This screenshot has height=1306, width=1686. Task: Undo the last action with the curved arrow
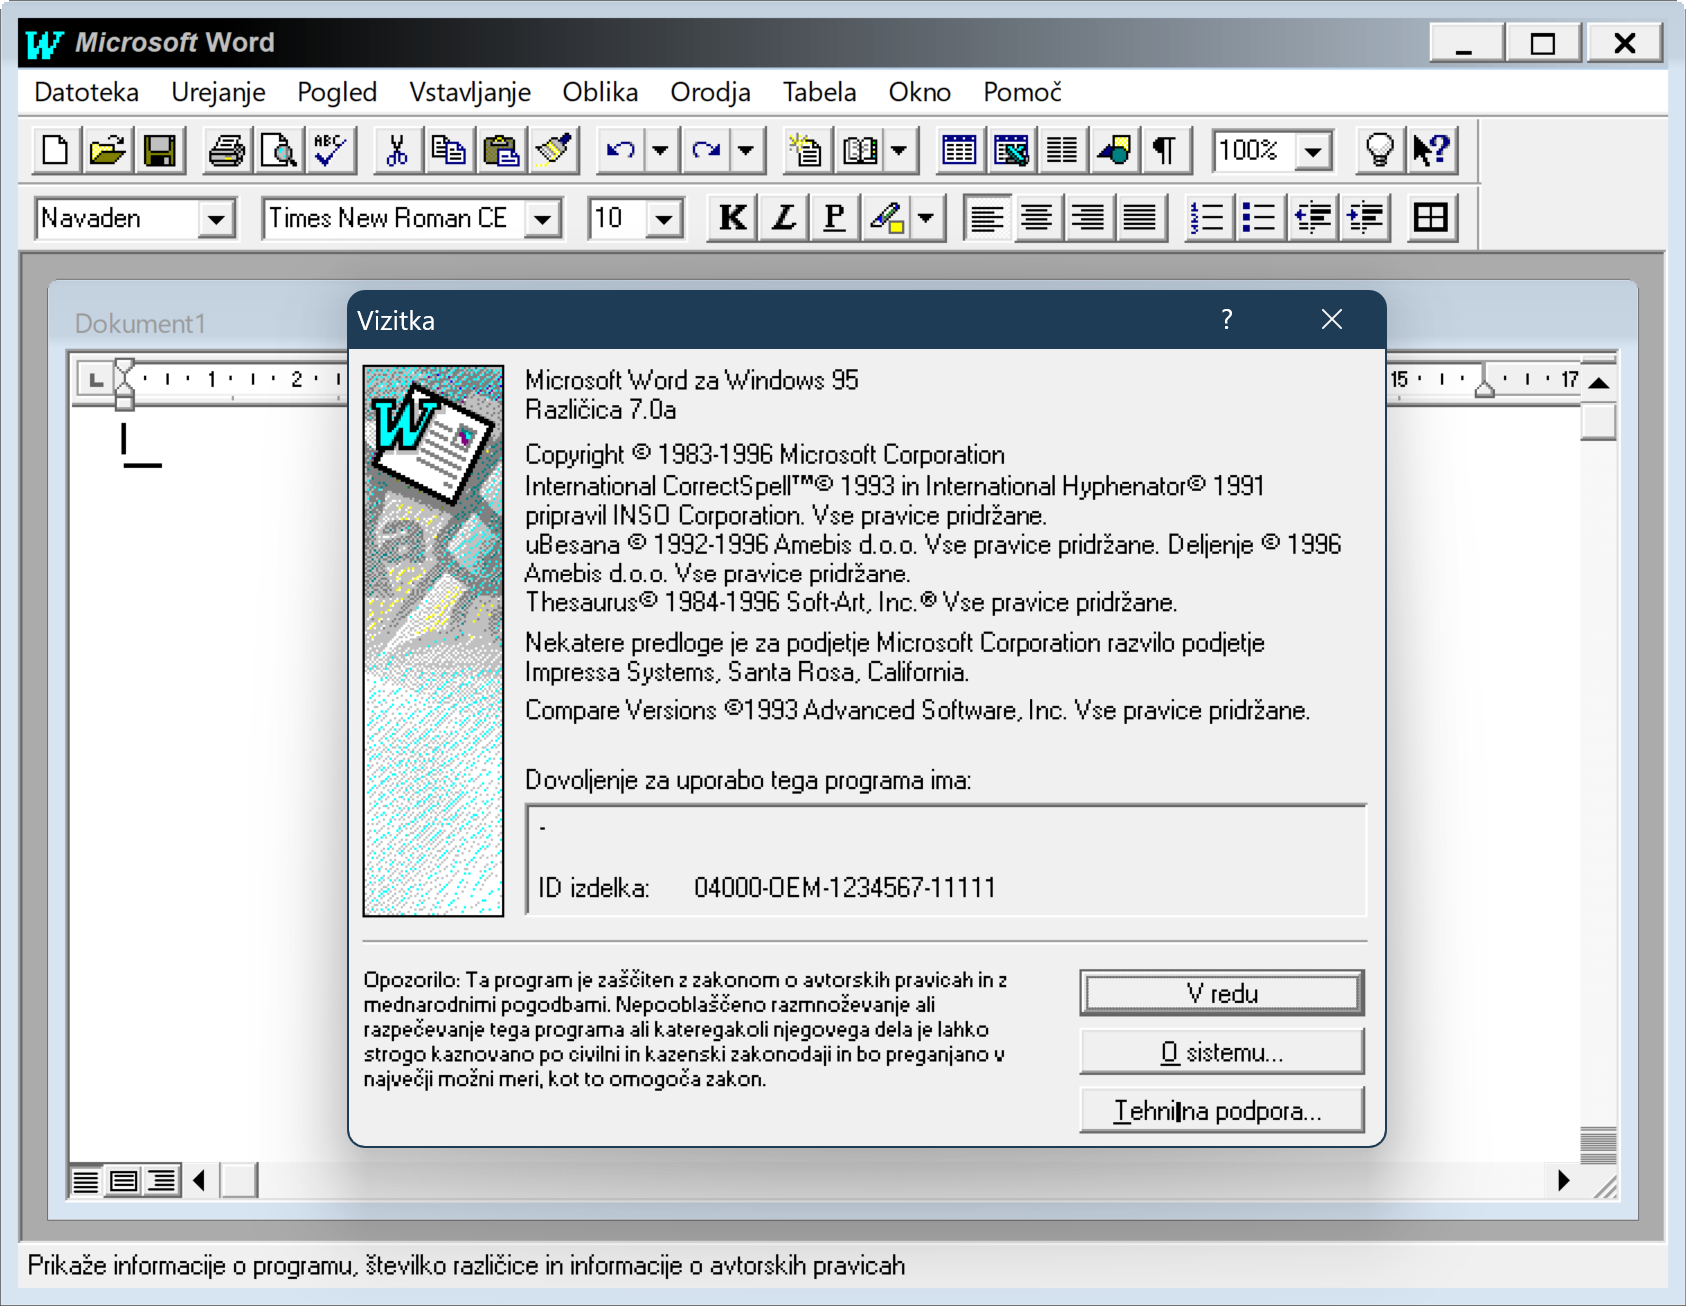pyautogui.click(x=621, y=151)
